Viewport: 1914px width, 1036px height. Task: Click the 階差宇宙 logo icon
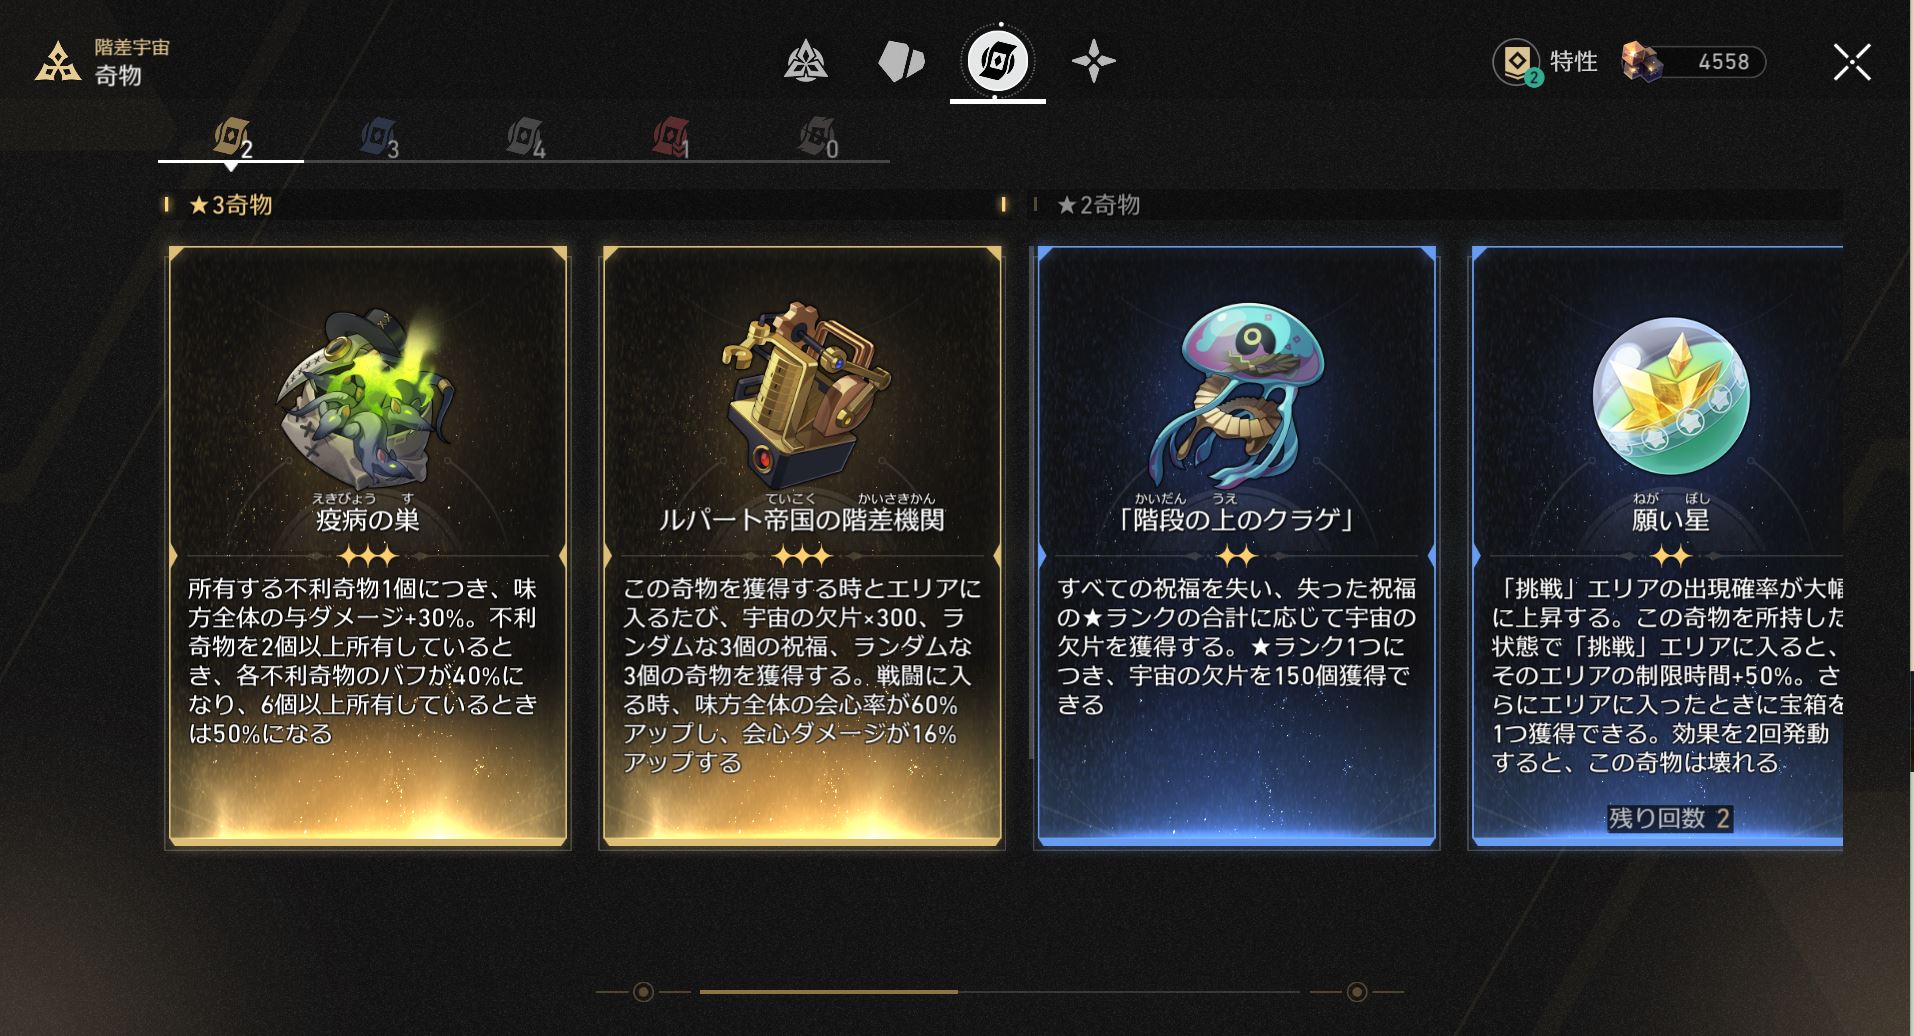pyautogui.click(x=58, y=62)
